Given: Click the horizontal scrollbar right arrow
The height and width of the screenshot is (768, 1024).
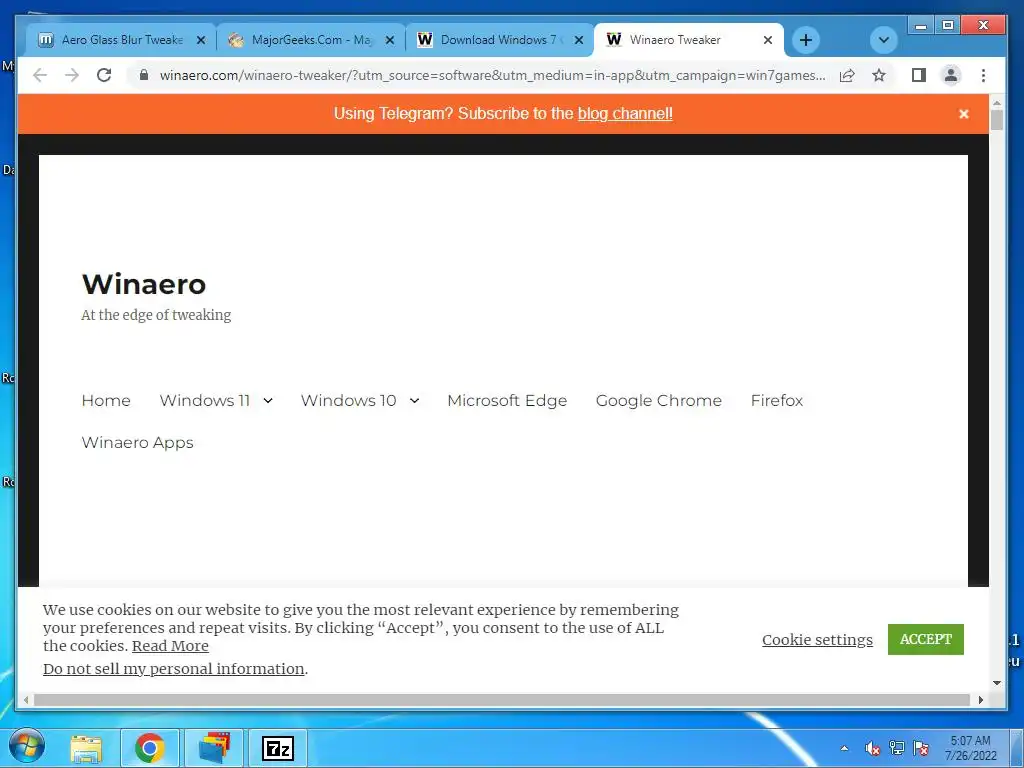Looking at the screenshot, I should 980,700.
